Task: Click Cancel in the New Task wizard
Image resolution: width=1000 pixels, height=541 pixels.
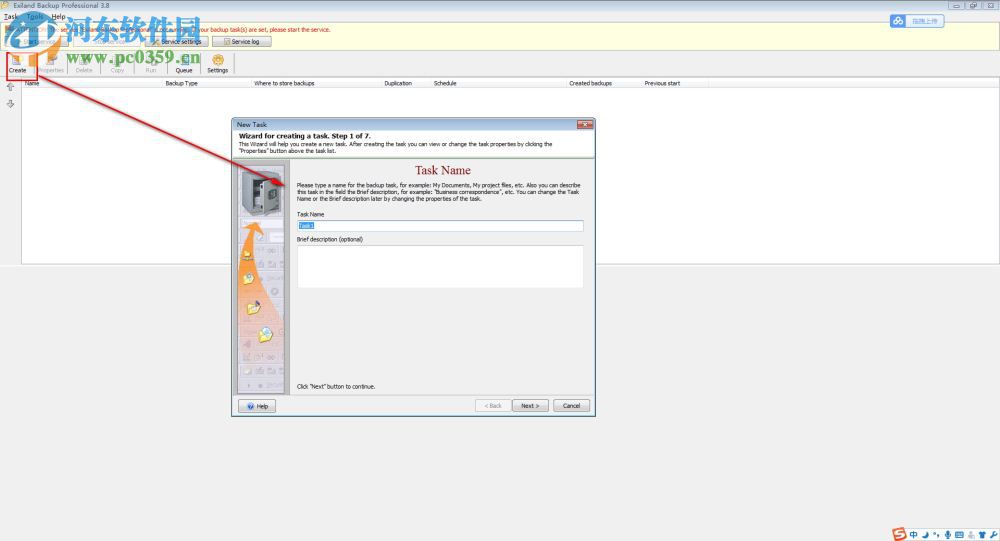Action: [x=571, y=406]
